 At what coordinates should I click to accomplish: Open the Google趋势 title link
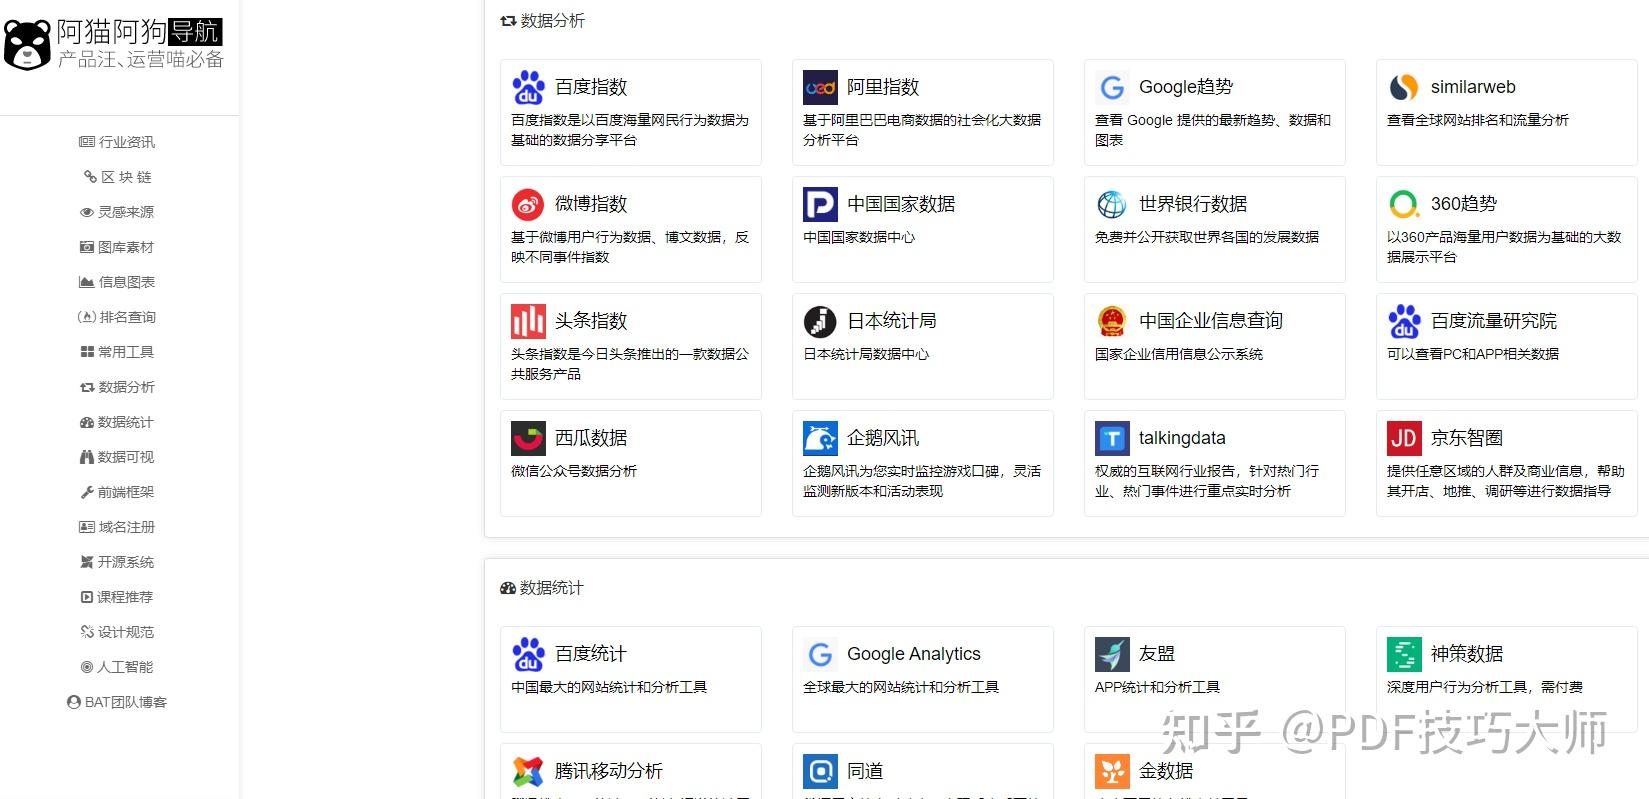[x=1186, y=87]
